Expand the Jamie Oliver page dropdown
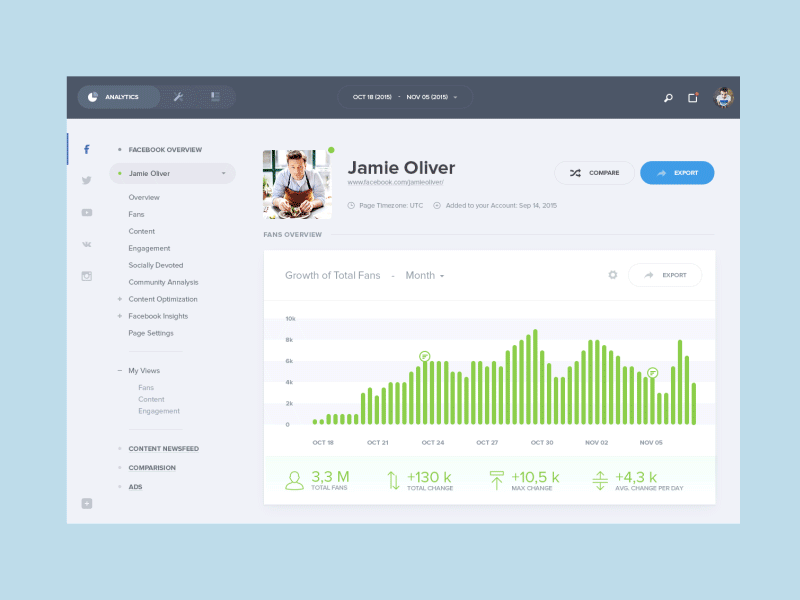Image resolution: width=800 pixels, height=600 pixels. tap(172, 173)
